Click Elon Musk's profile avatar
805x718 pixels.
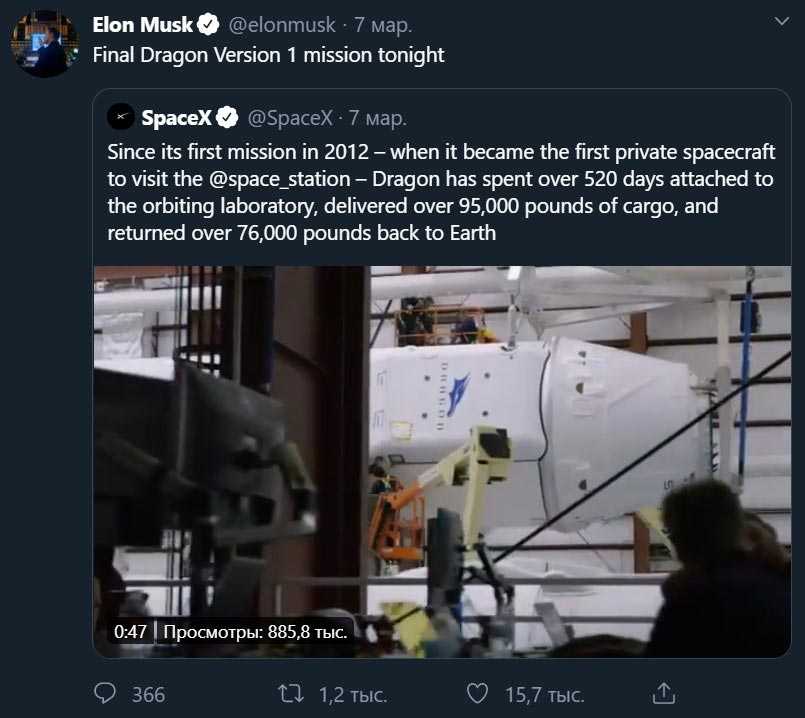tap(45, 45)
